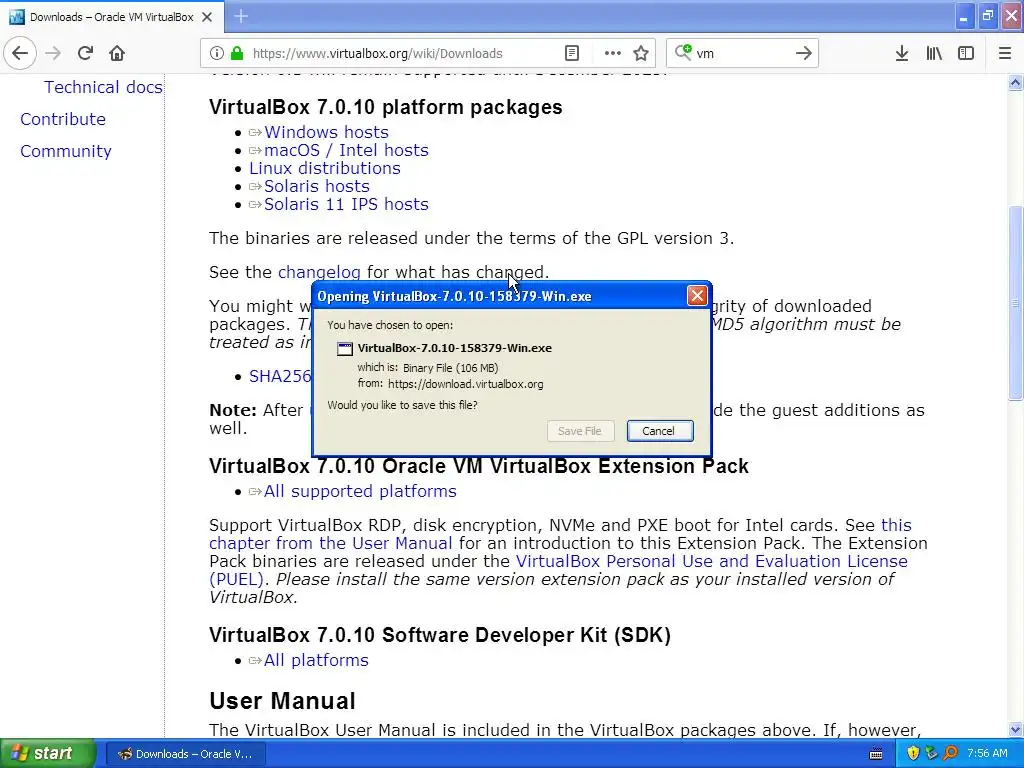1024x768 pixels.
Task: Reload the current page
Action: click(x=86, y=53)
